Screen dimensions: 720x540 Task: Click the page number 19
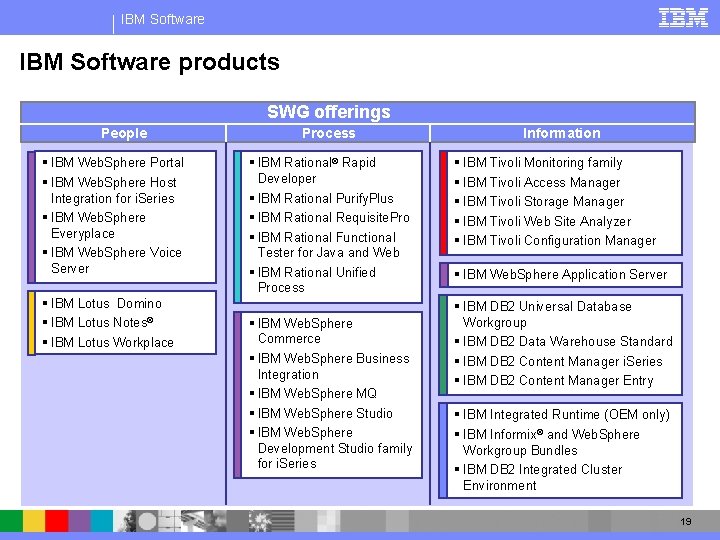click(x=686, y=521)
